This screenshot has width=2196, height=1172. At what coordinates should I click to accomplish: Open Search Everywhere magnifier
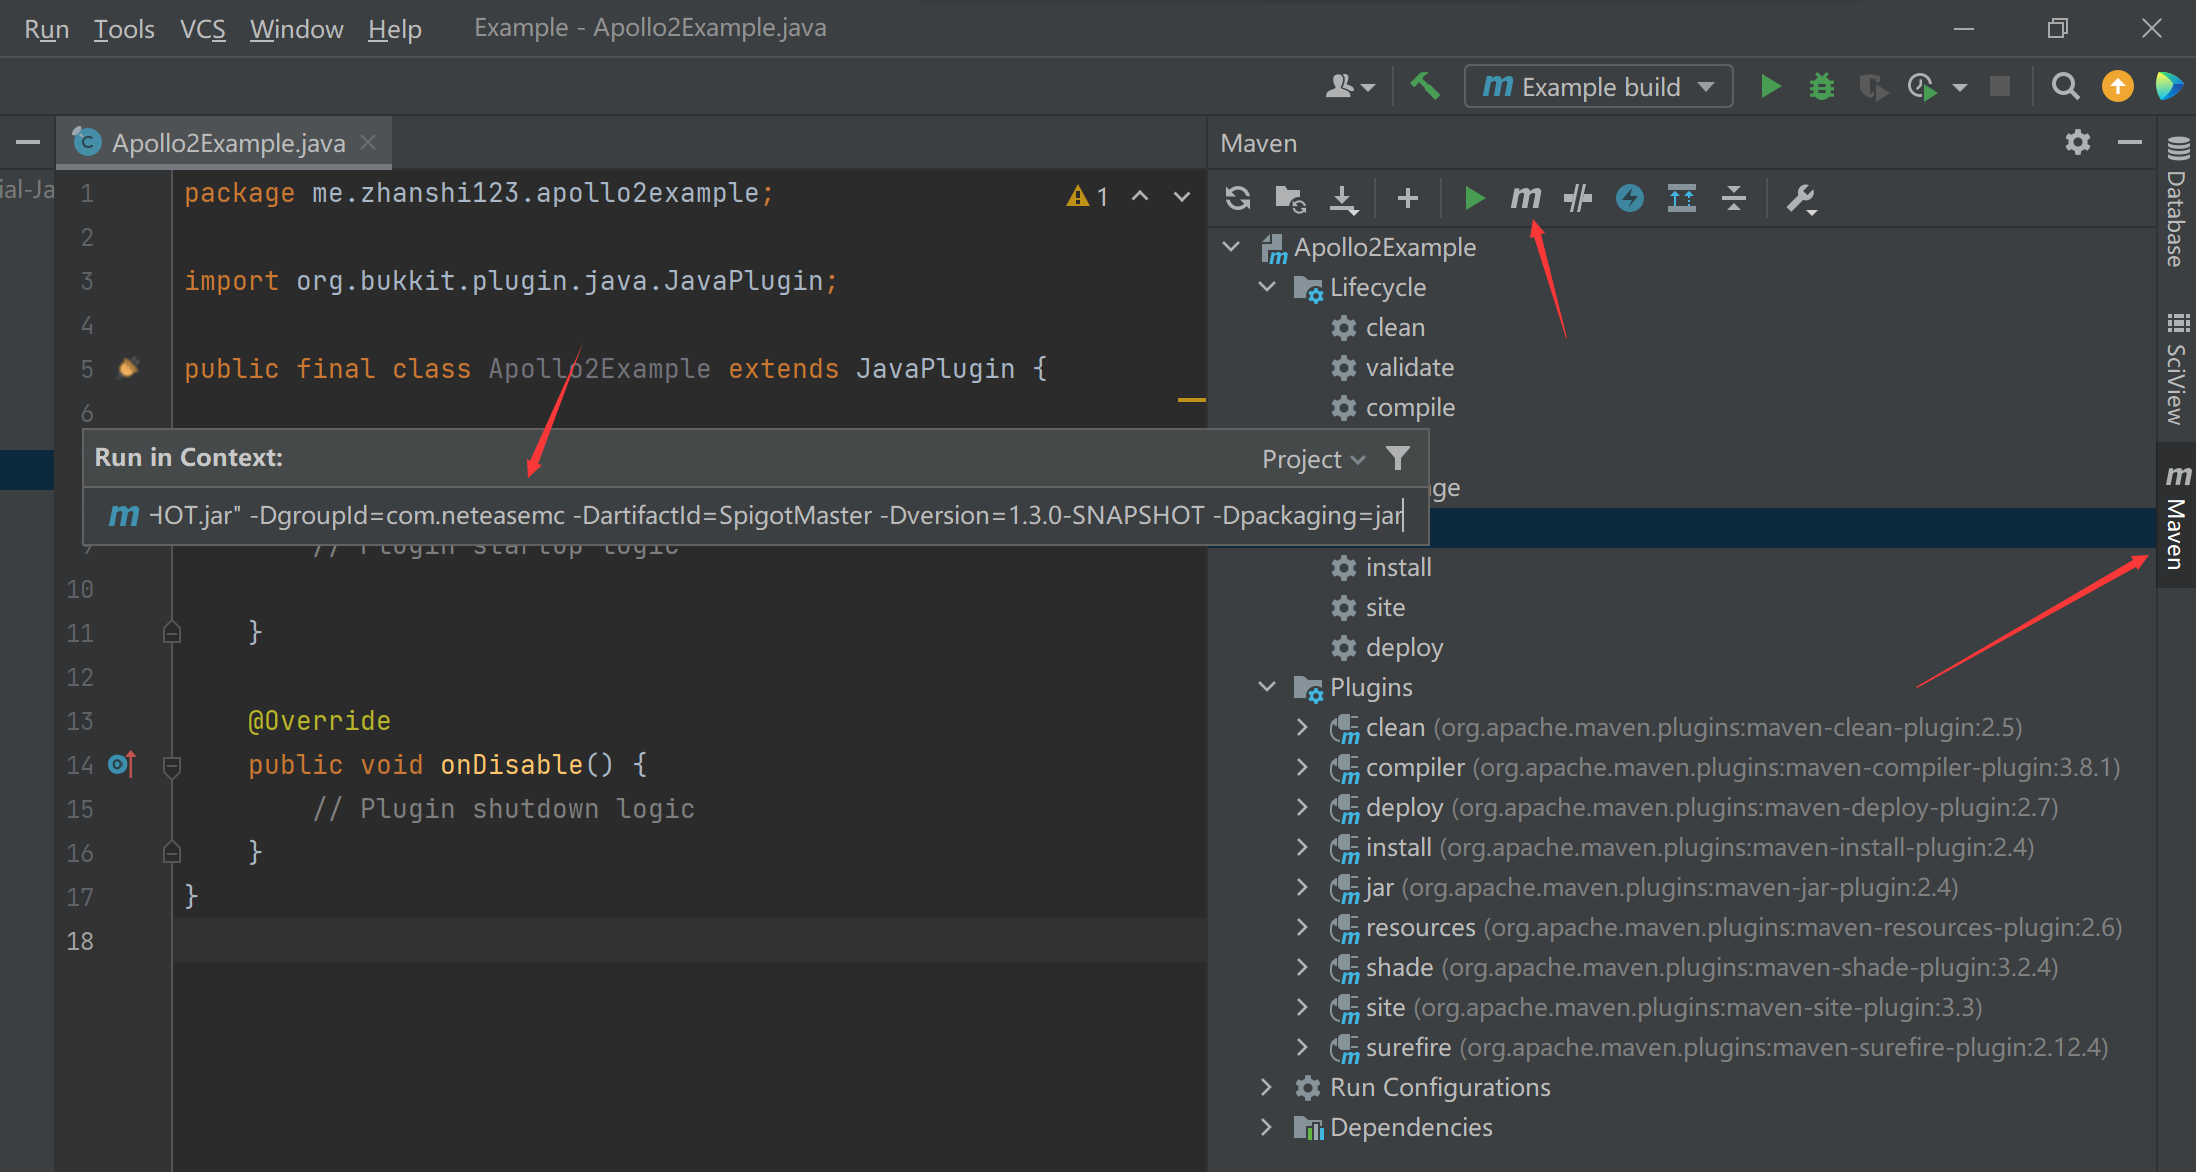[2065, 86]
